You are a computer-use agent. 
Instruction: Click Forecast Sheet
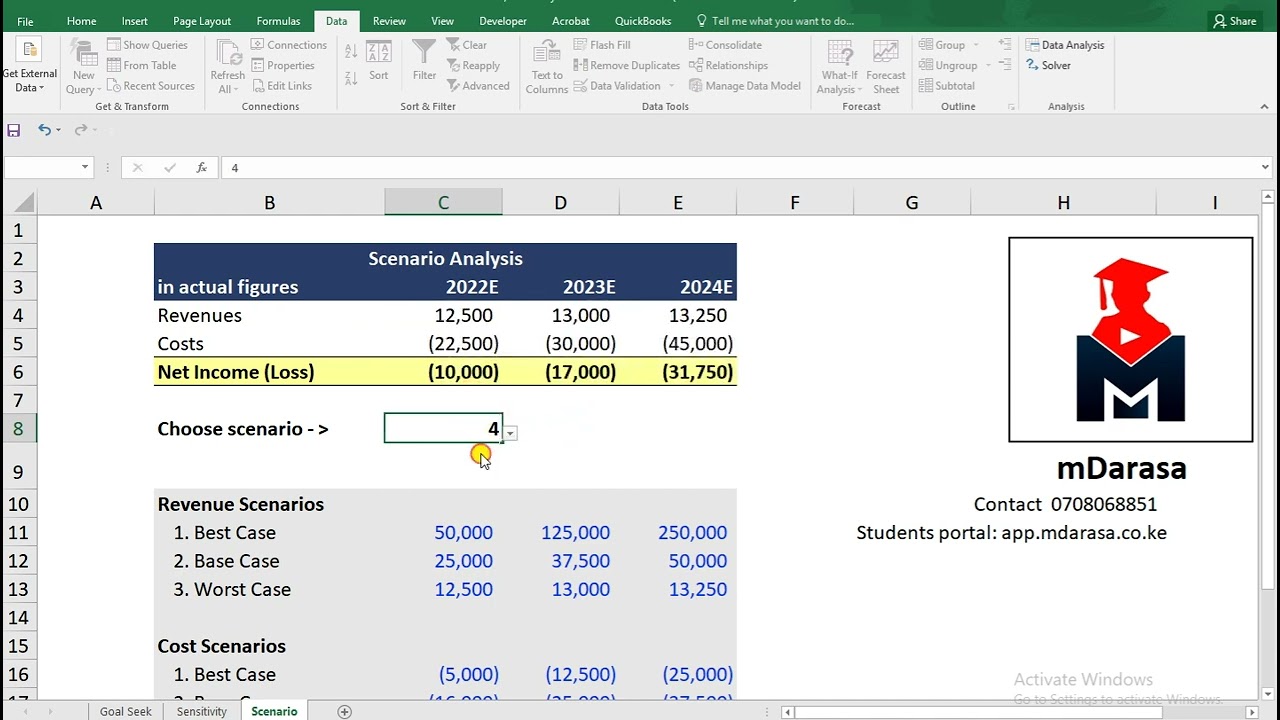[886, 68]
